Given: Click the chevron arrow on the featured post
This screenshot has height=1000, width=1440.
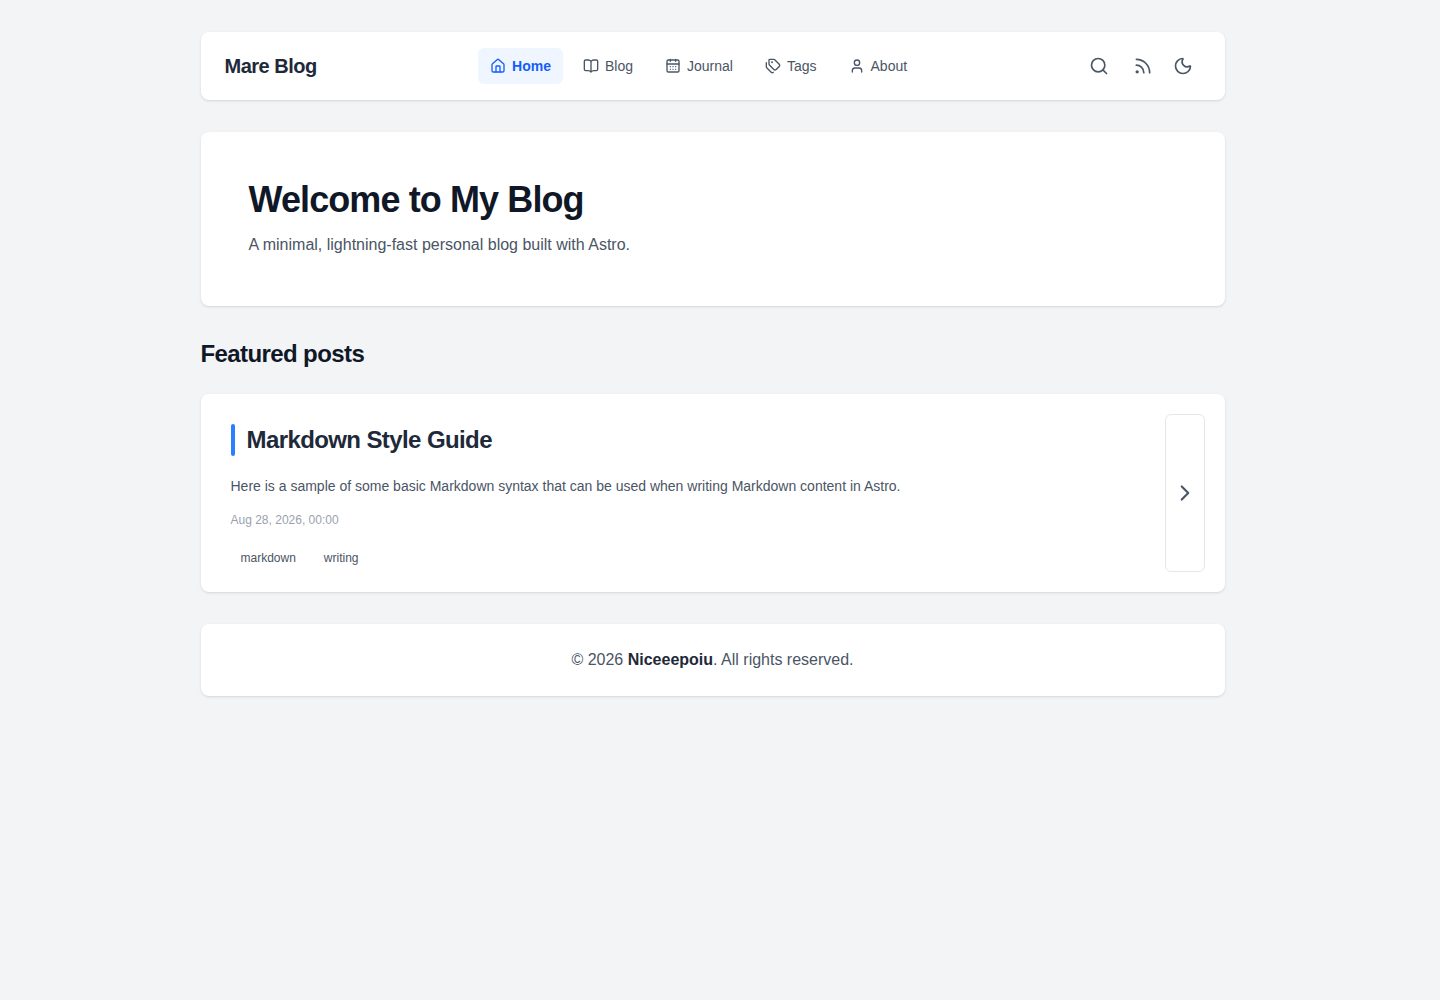Looking at the screenshot, I should 1185,493.
